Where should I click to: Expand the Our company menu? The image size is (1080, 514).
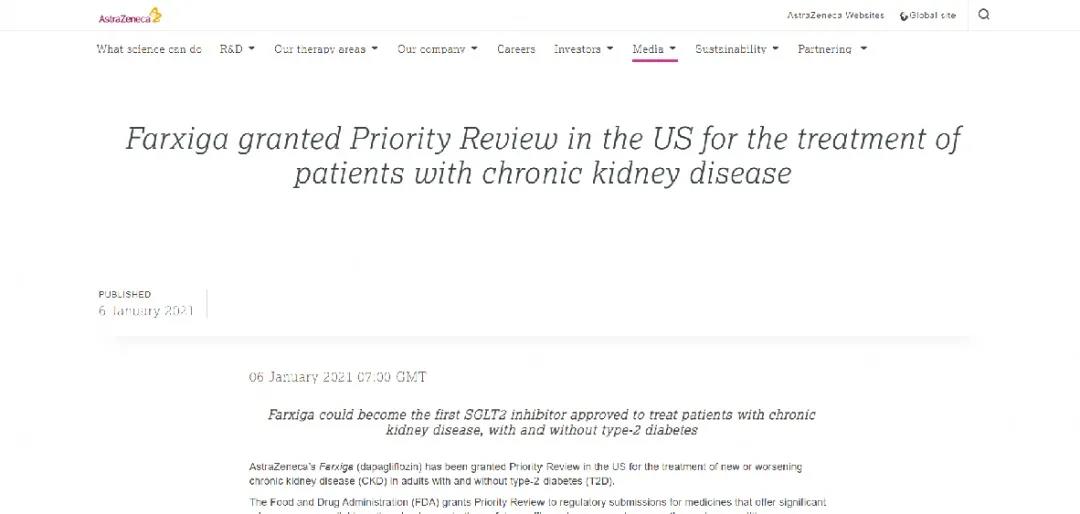tap(437, 49)
